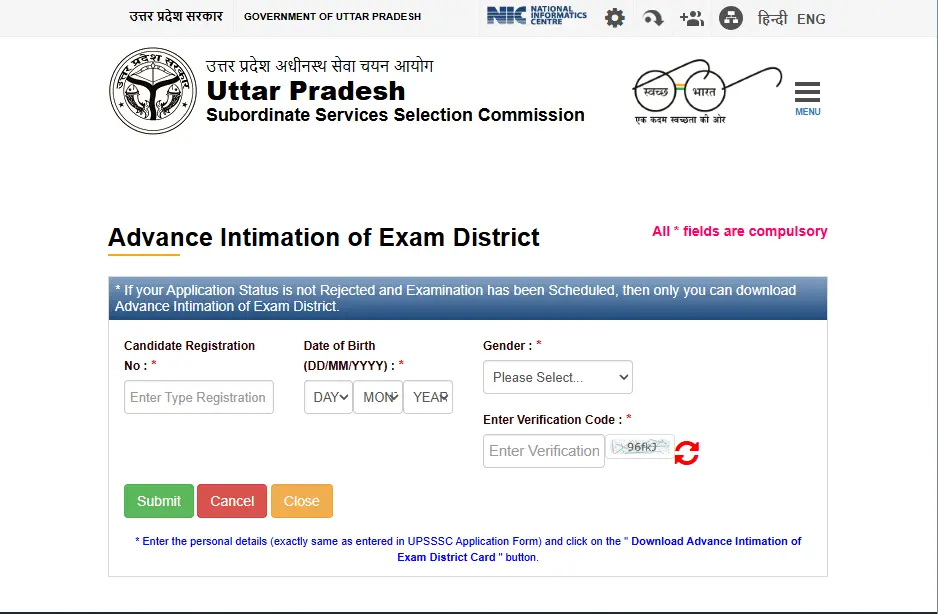Refresh the captcha with the red arrows icon
This screenshot has width=938, height=614.
686,452
